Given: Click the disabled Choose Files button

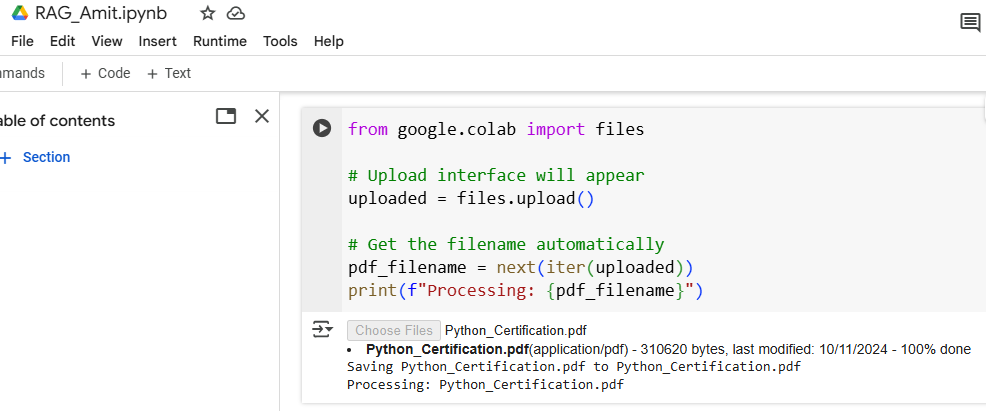Looking at the screenshot, I should 394,331.
